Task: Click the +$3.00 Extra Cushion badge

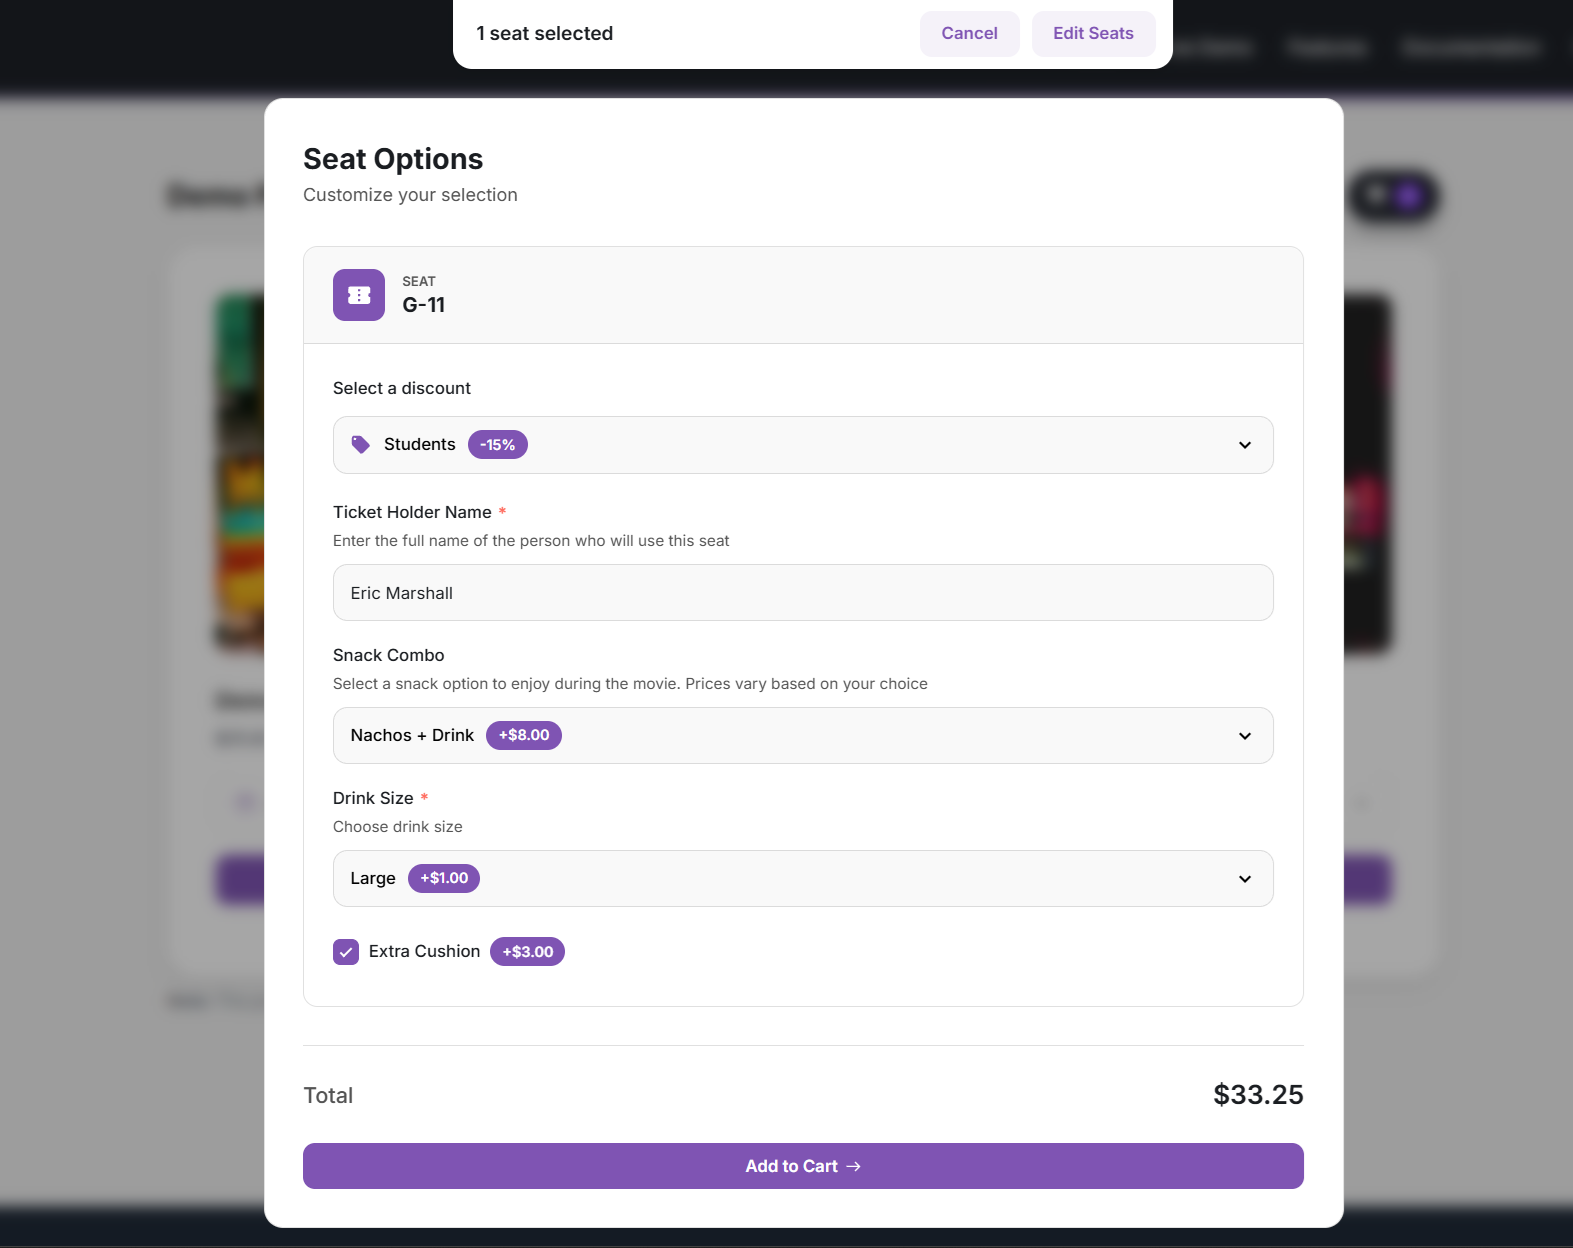Action: pyautogui.click(x=527, y=952)
